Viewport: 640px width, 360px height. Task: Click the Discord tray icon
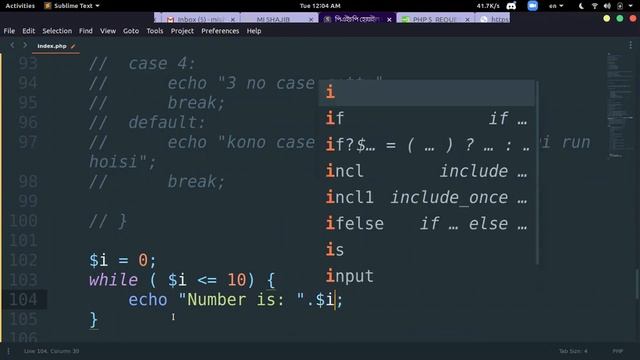click(511, 6)
